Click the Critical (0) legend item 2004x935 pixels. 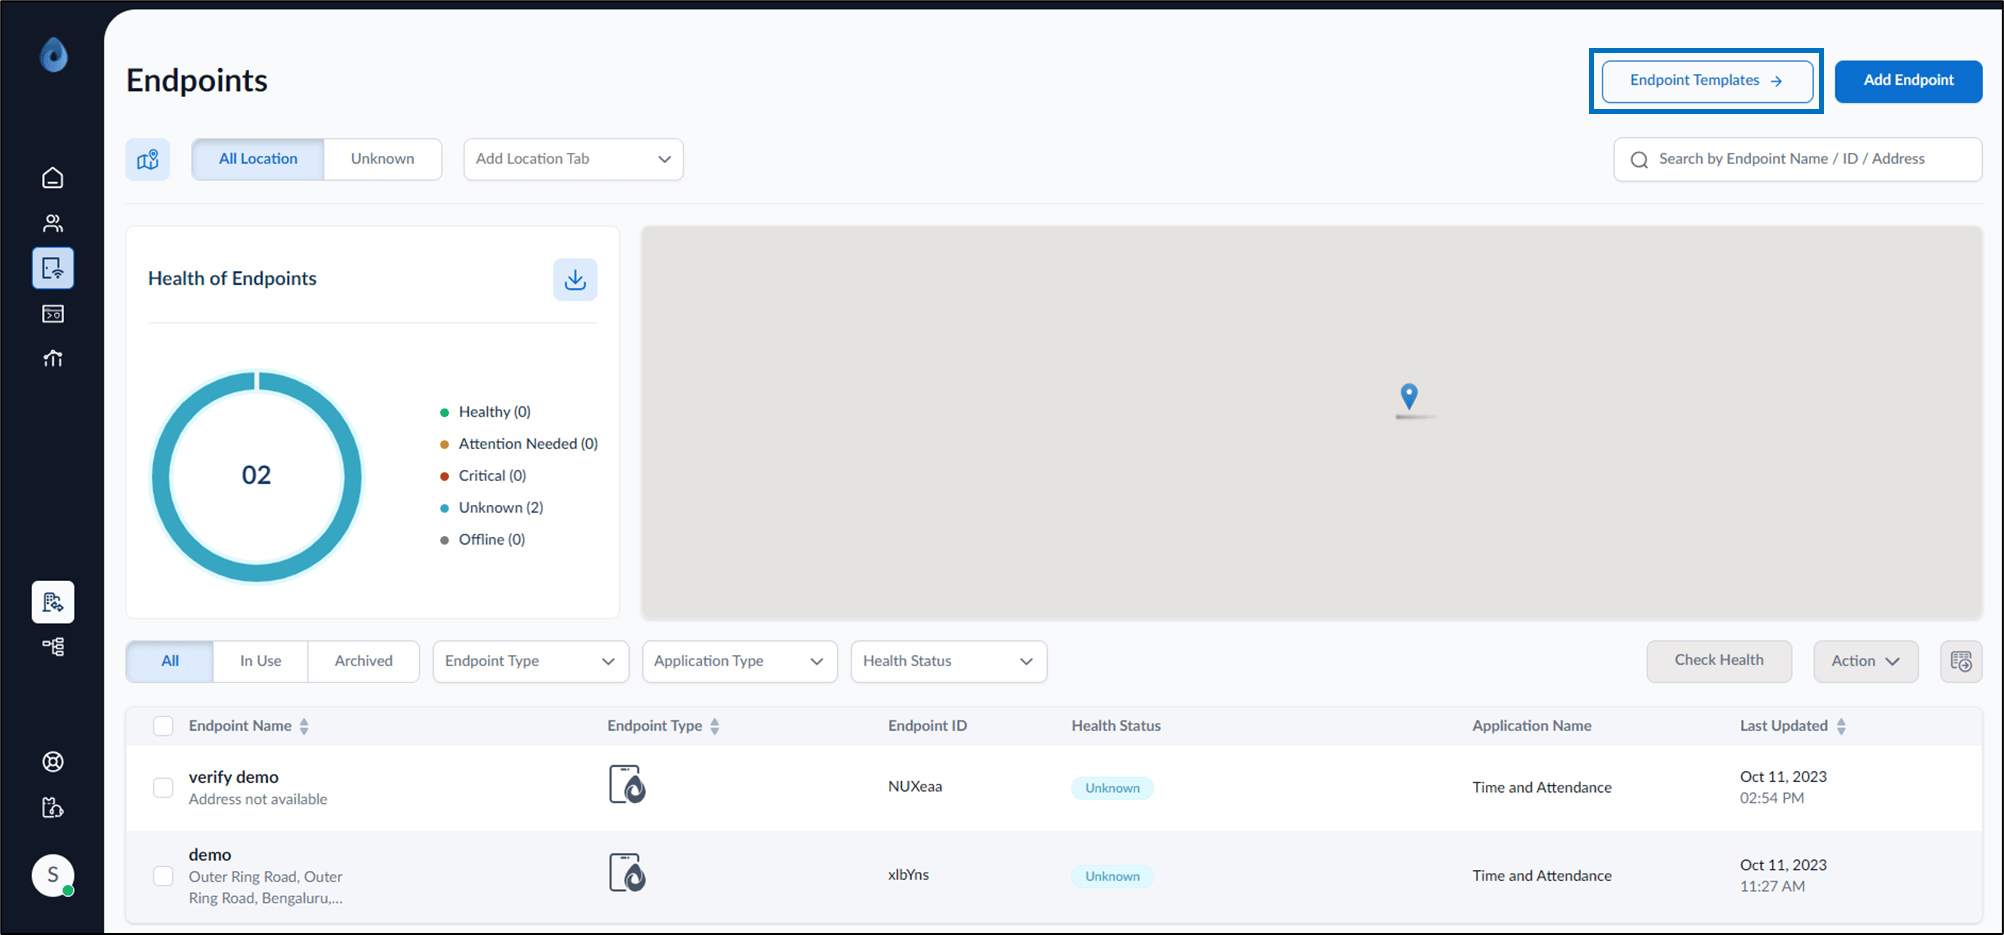(x=483, y=476)
